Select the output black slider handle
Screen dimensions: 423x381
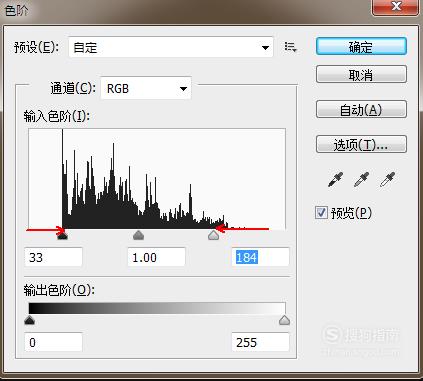(x=30, y=320)
